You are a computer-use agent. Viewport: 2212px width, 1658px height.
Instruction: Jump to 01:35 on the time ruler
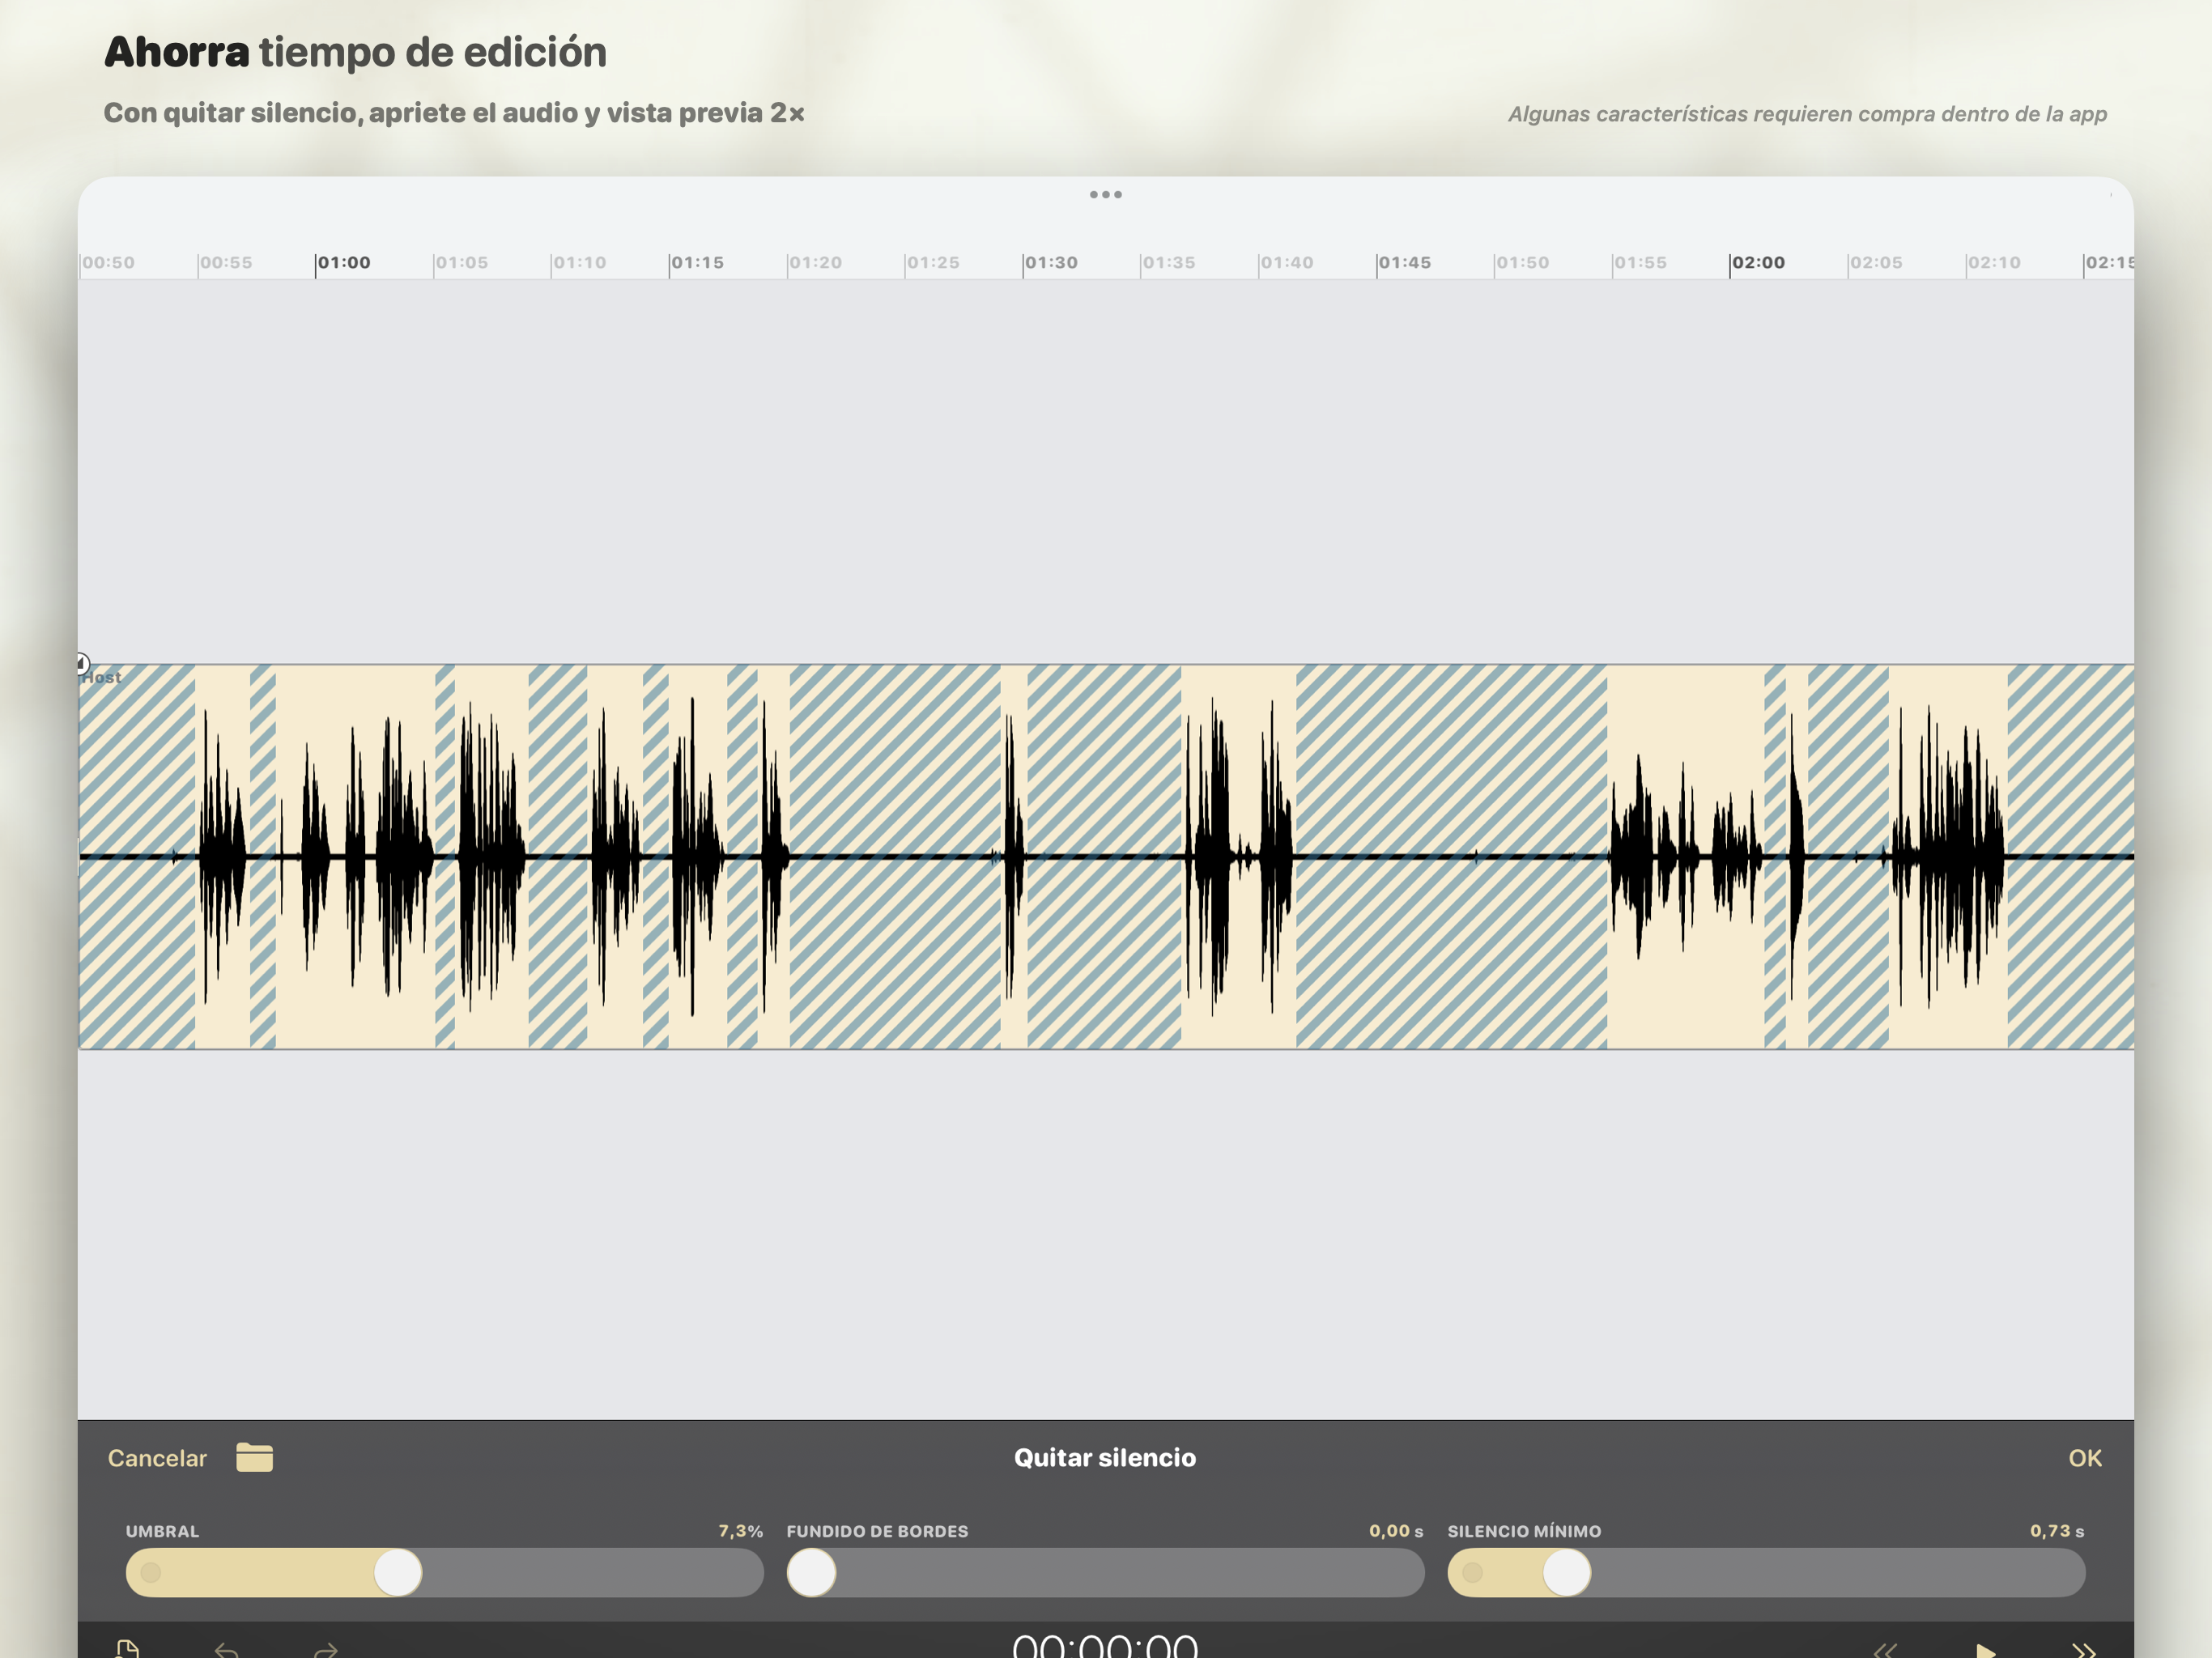[x=1169, y=263]
